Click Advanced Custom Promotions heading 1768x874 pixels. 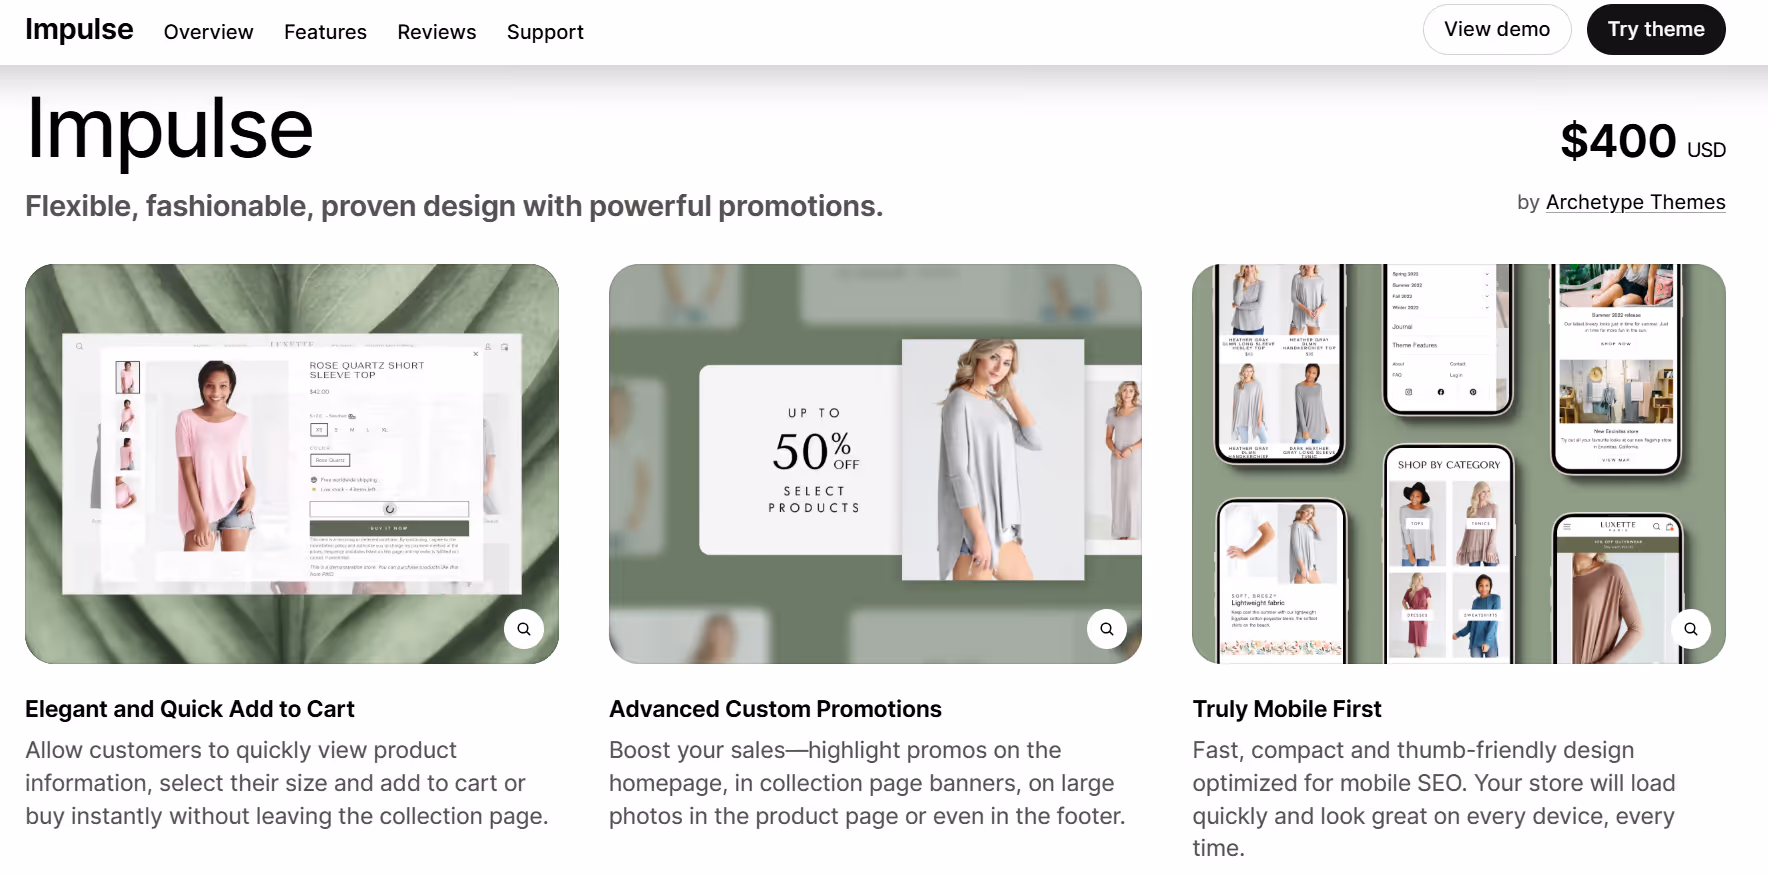click(x=775, y=709)
